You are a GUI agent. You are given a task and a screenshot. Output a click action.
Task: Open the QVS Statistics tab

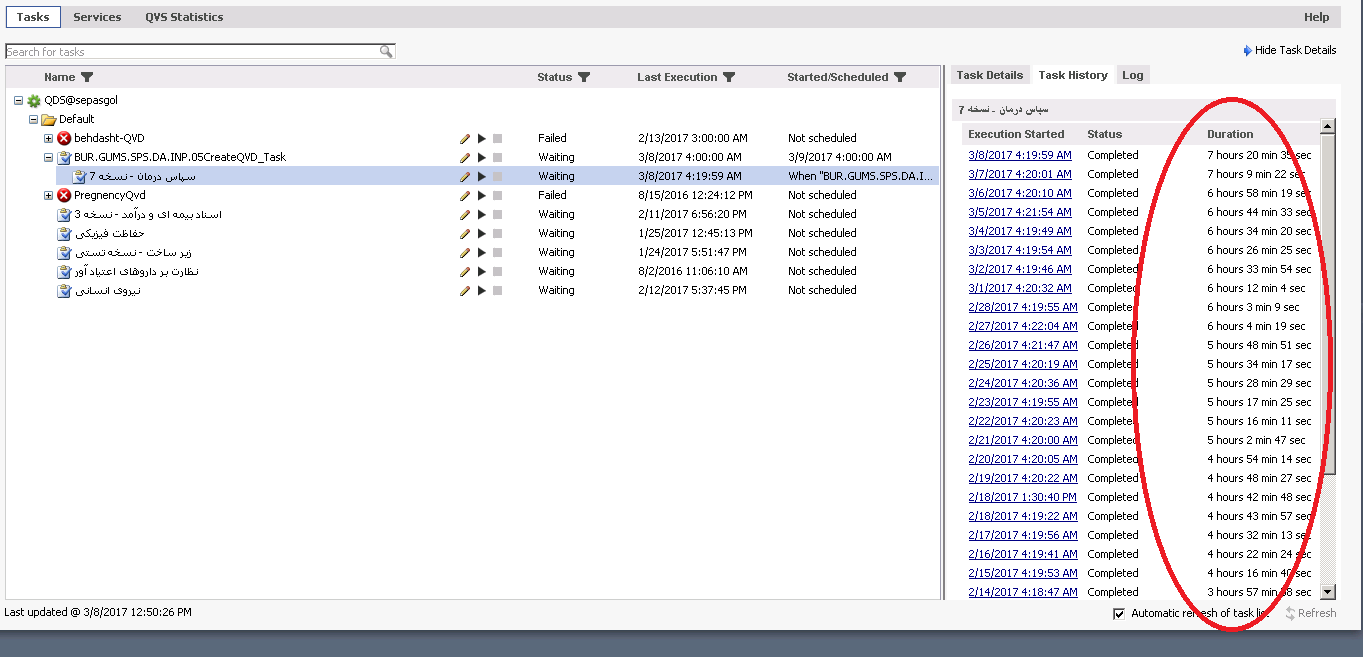[184, 17]
